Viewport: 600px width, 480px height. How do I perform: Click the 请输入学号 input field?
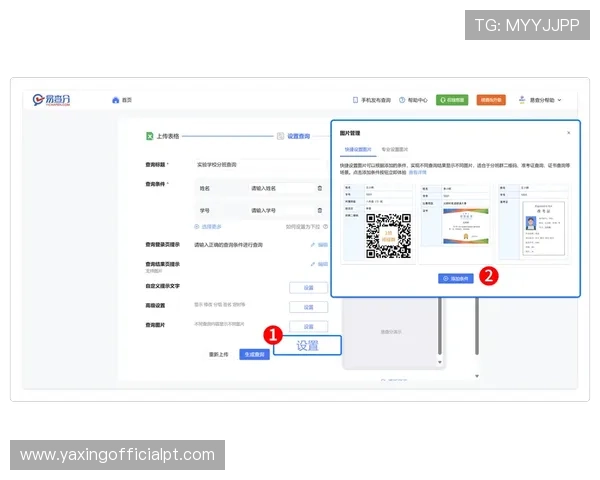(x=280, y=211)
